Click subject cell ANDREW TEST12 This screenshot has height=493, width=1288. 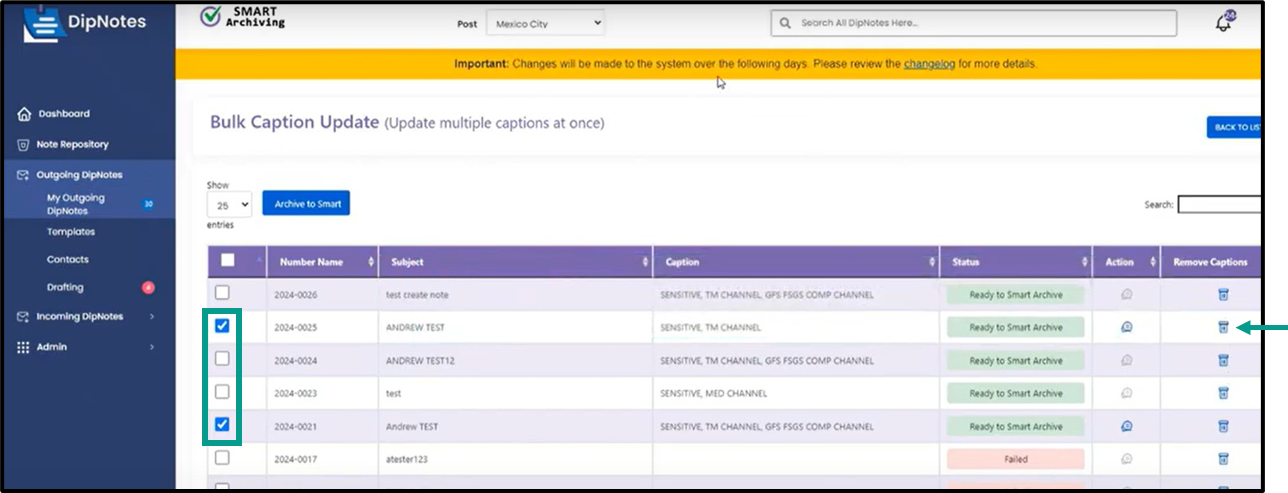coord(420,360)
